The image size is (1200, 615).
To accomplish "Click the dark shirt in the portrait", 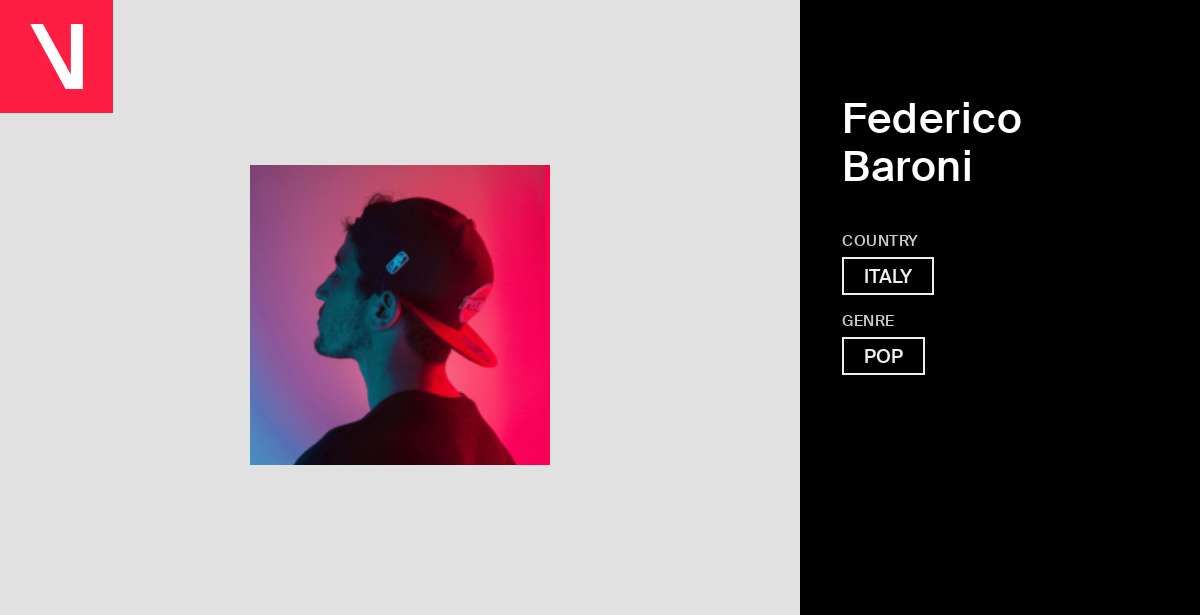I will pyautogui.click(x=410, y=432).
